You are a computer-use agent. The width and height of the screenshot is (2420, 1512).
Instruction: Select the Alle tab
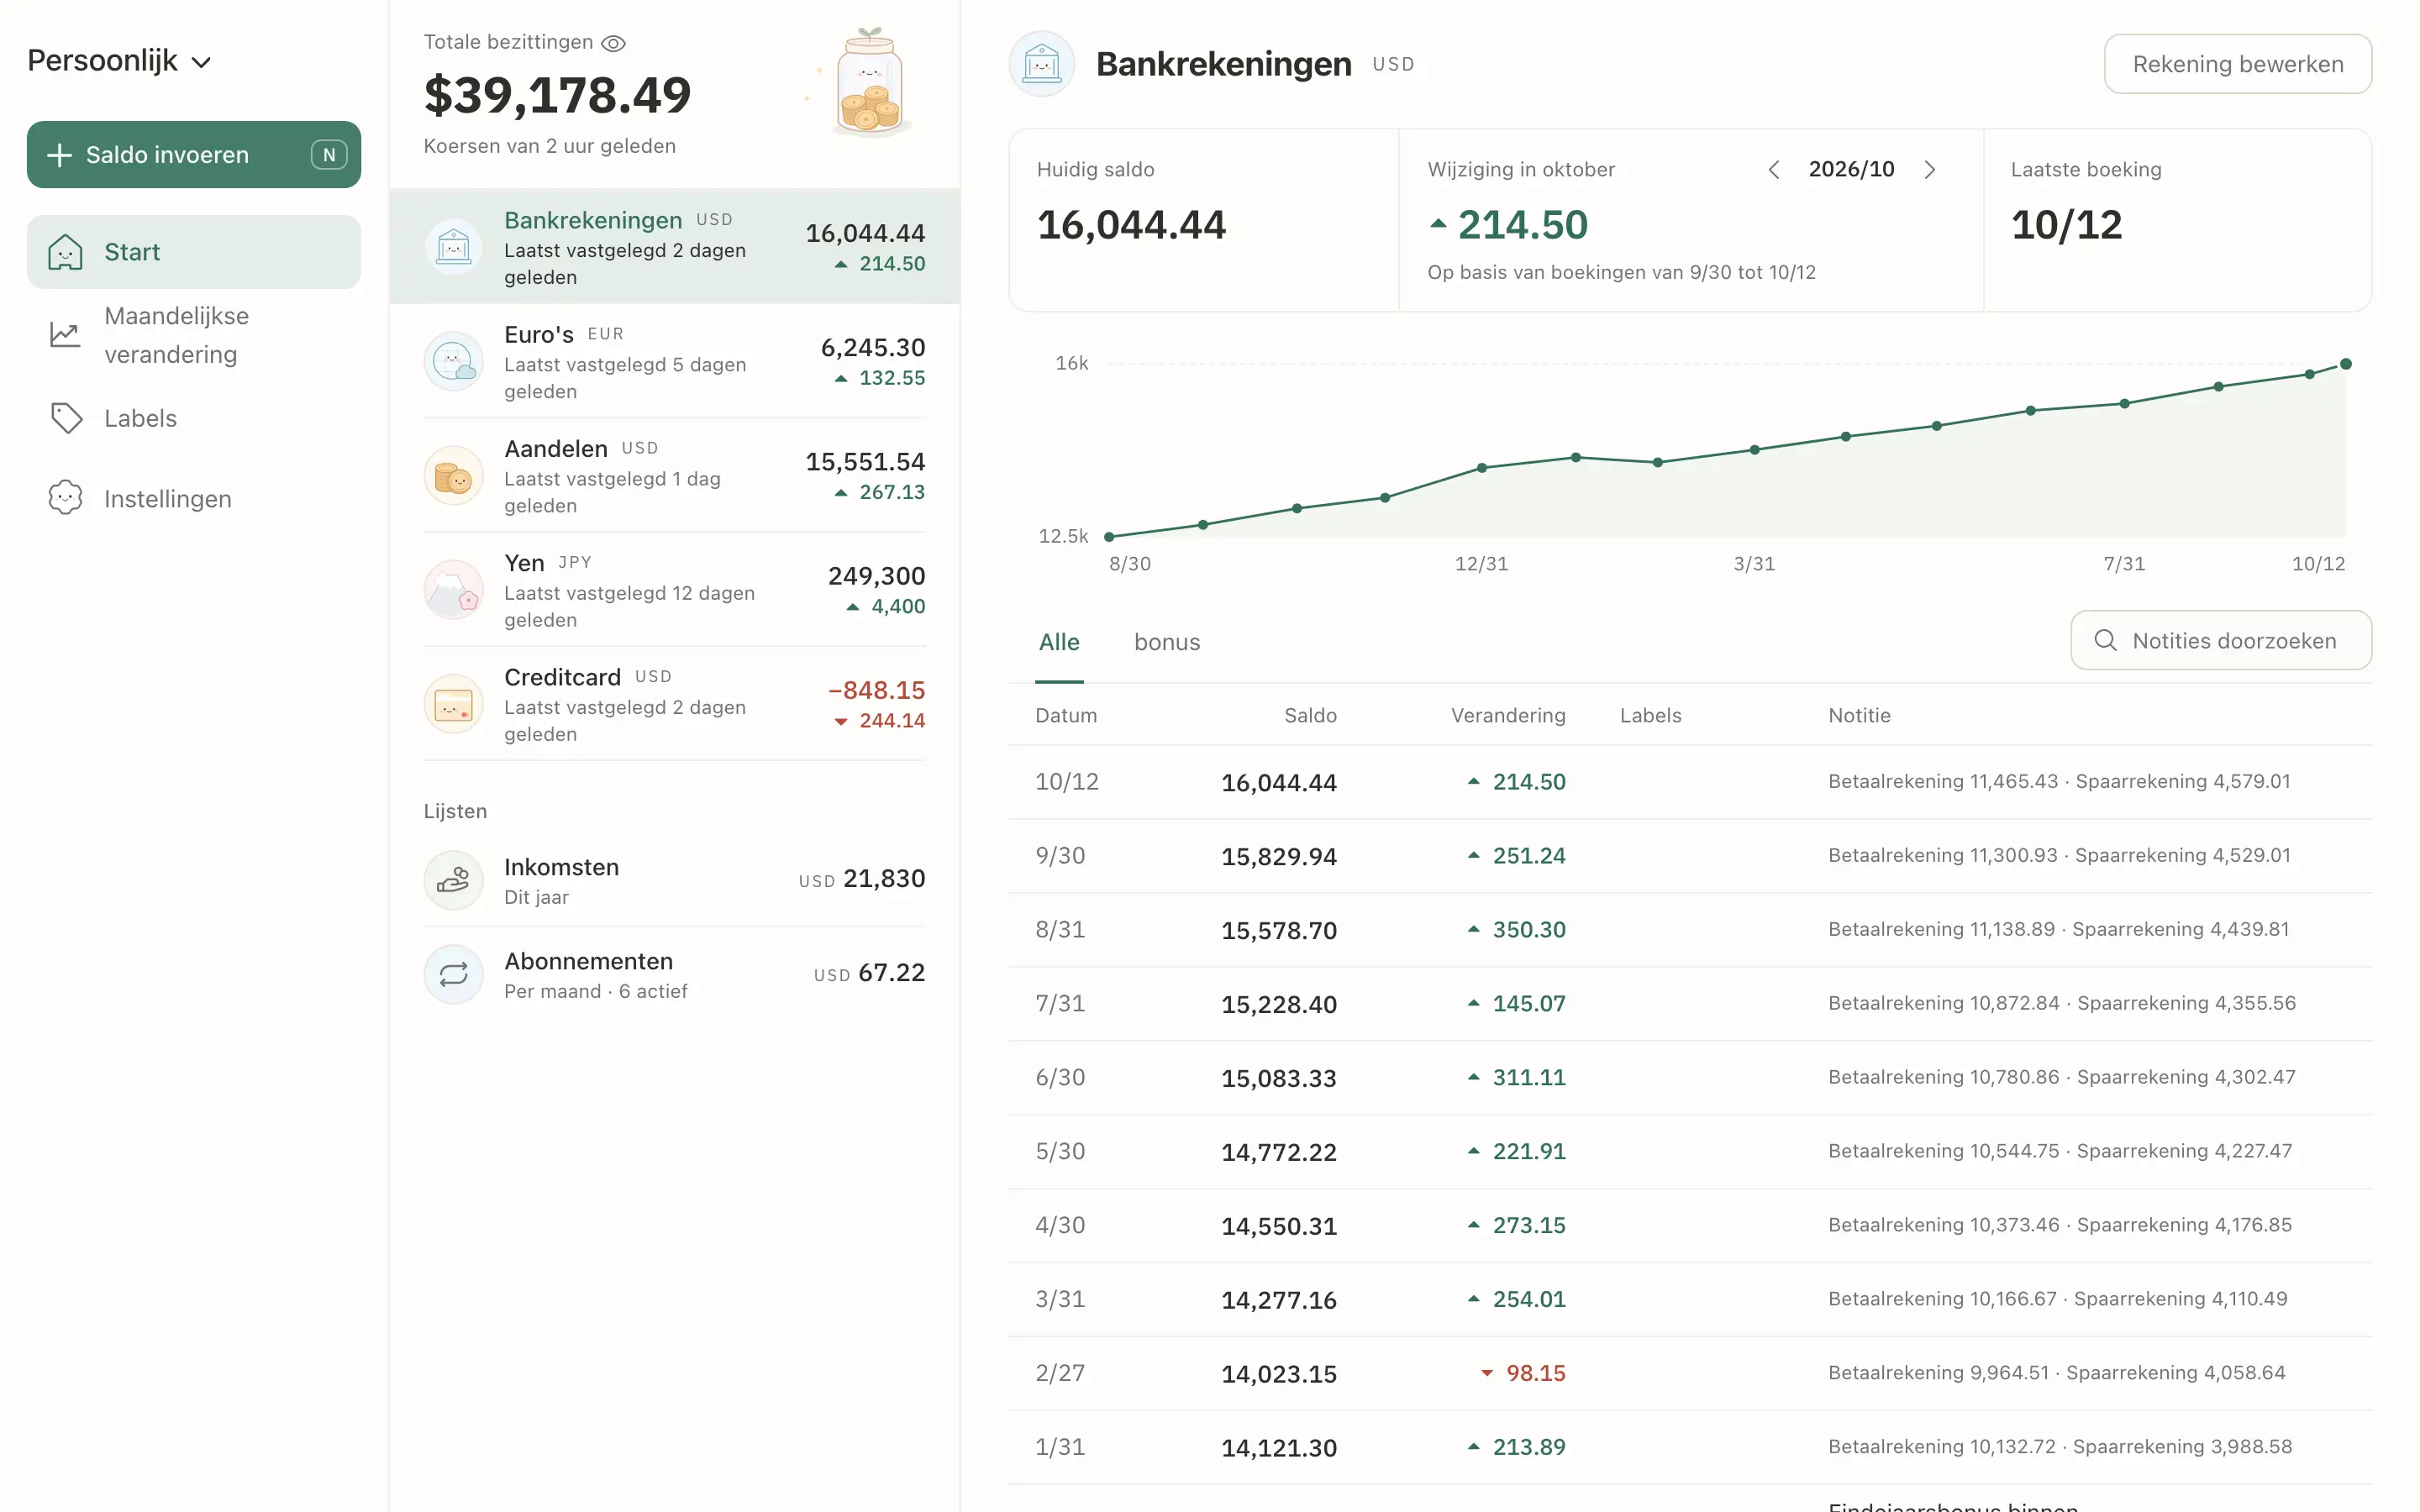point(1059,642)
